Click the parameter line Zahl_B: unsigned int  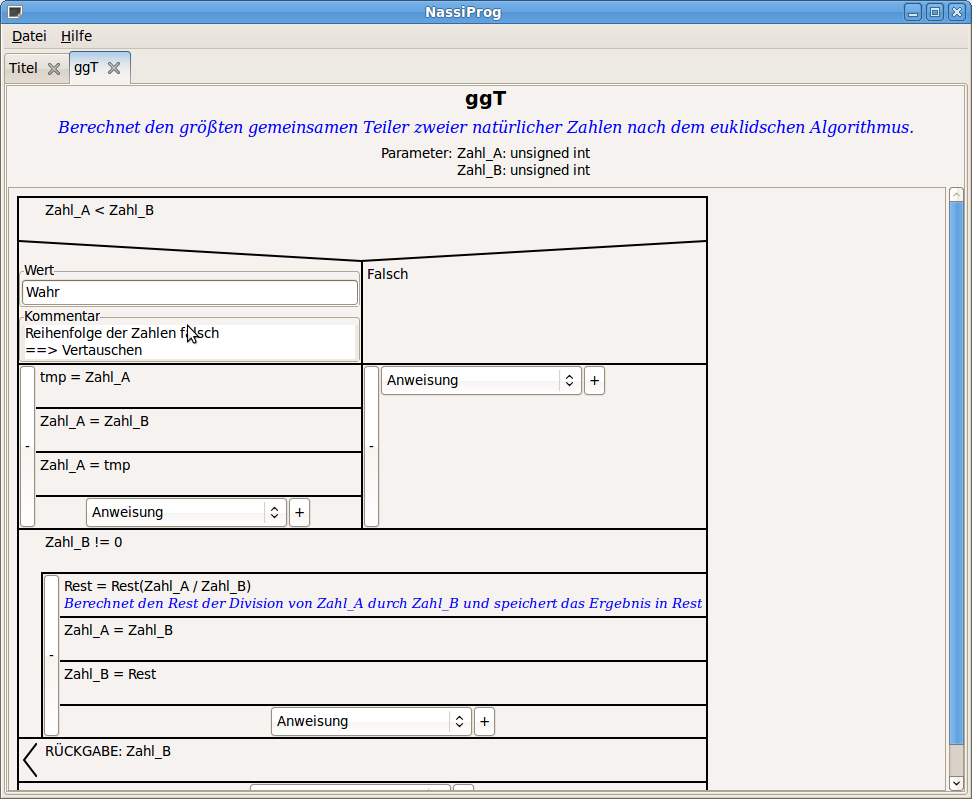[x=524, y=170]
